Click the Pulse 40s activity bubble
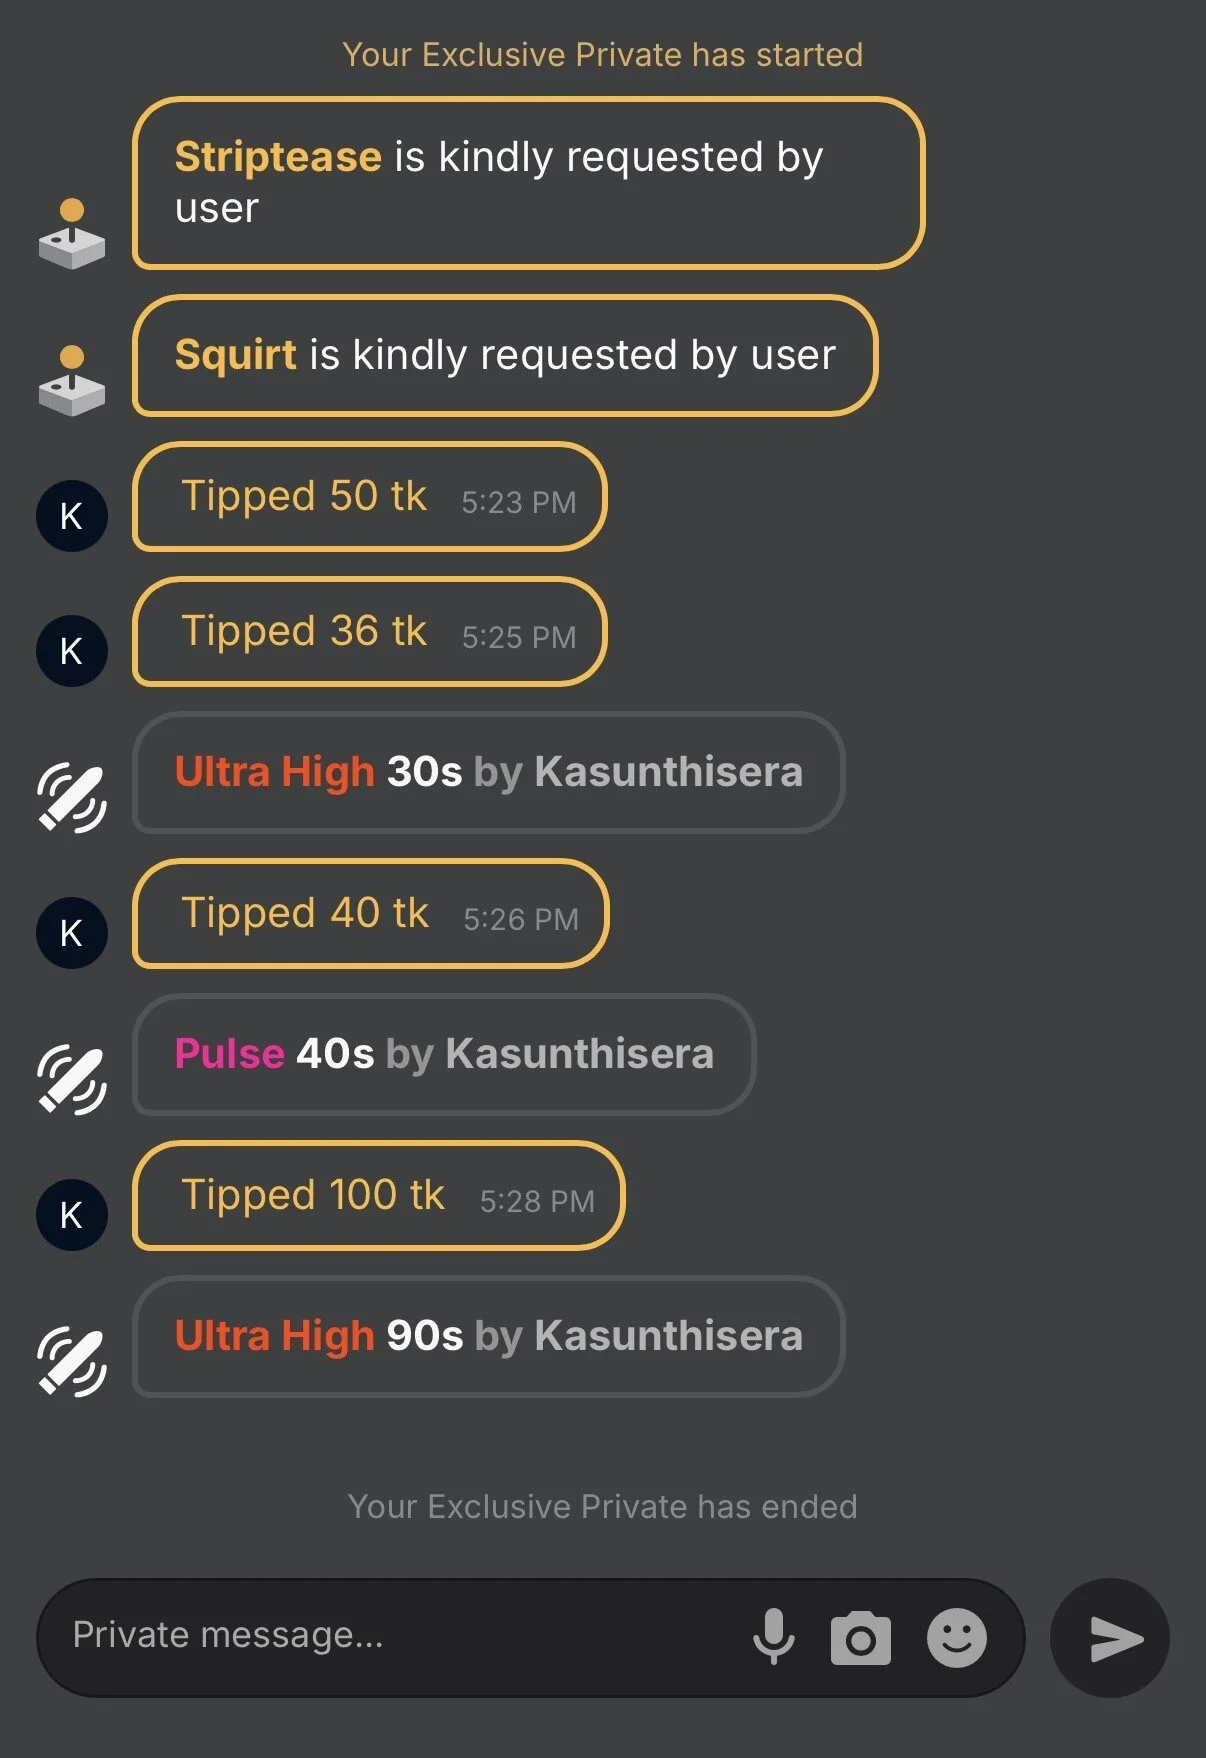Viewport: 1206px width, 1758px height. (444, 1054)
